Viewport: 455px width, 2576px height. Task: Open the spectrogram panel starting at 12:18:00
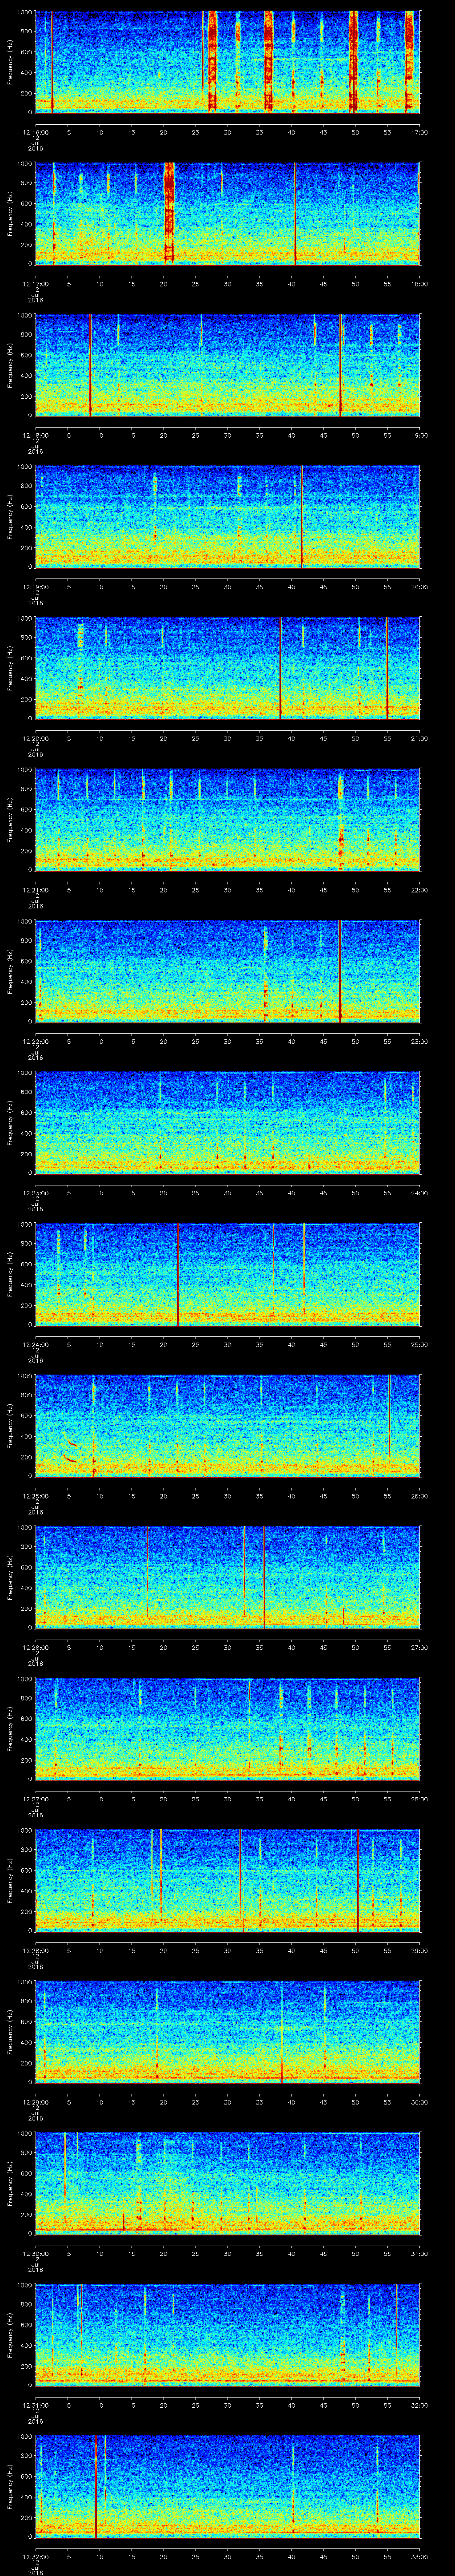point(228,364)
